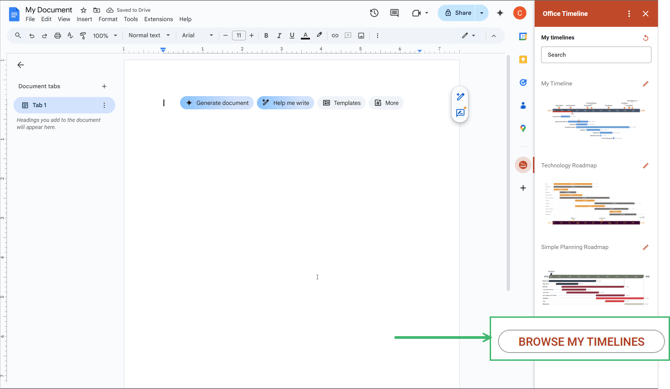Open Google Tasks side panel icon

coord(523,83)
